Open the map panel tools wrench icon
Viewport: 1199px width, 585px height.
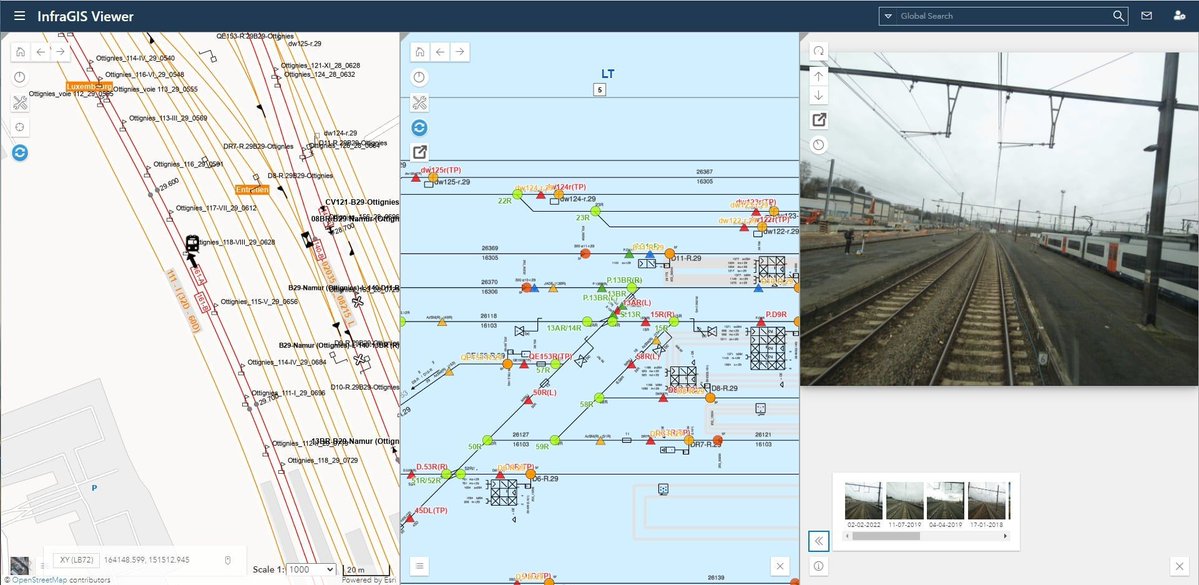click(20, 102)
